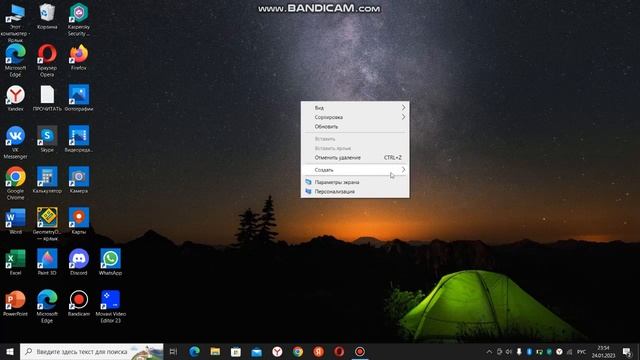Click the taskbar search field
640x360 pixels.
point(92,351)
